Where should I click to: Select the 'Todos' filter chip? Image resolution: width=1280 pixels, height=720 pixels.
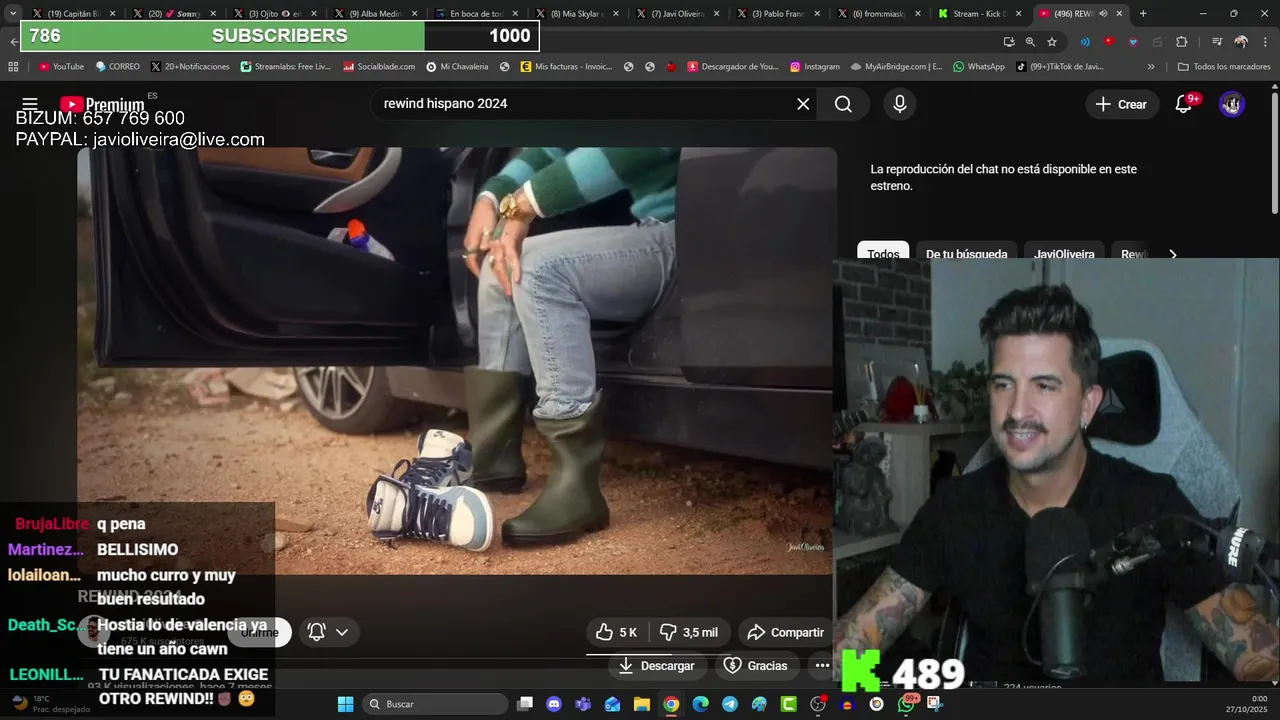[883, 253]
